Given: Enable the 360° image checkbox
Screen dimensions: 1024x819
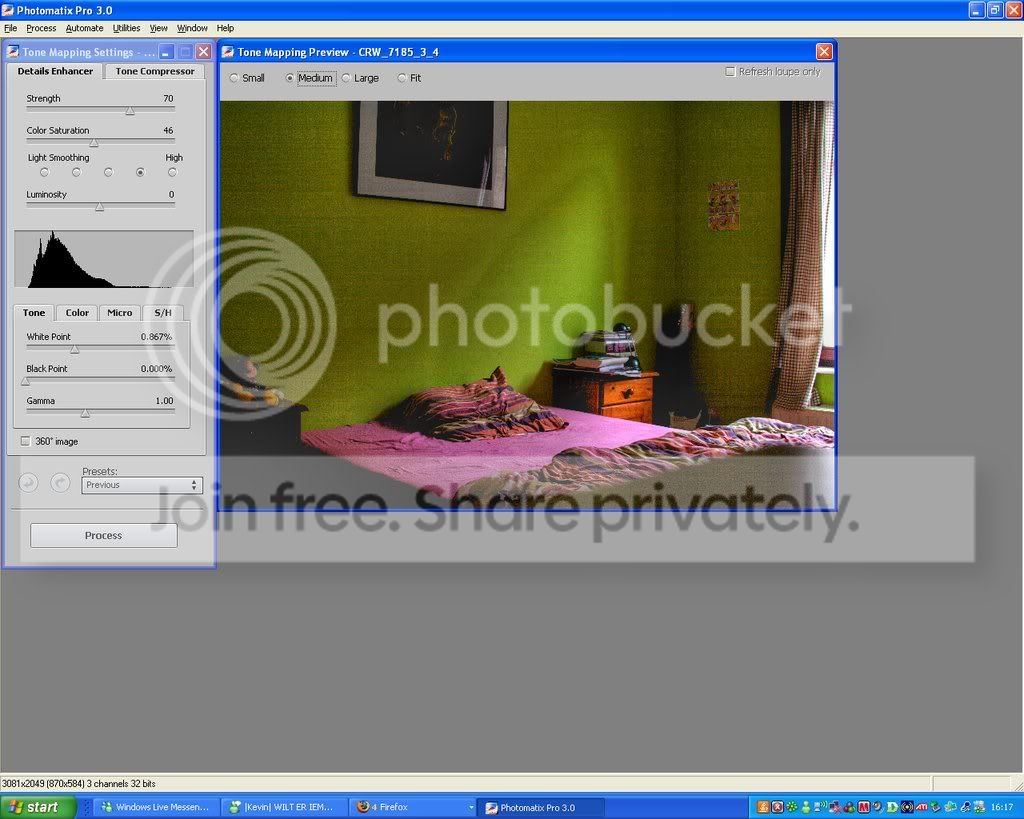Looking at the screenshot, I should pos(25,442).
